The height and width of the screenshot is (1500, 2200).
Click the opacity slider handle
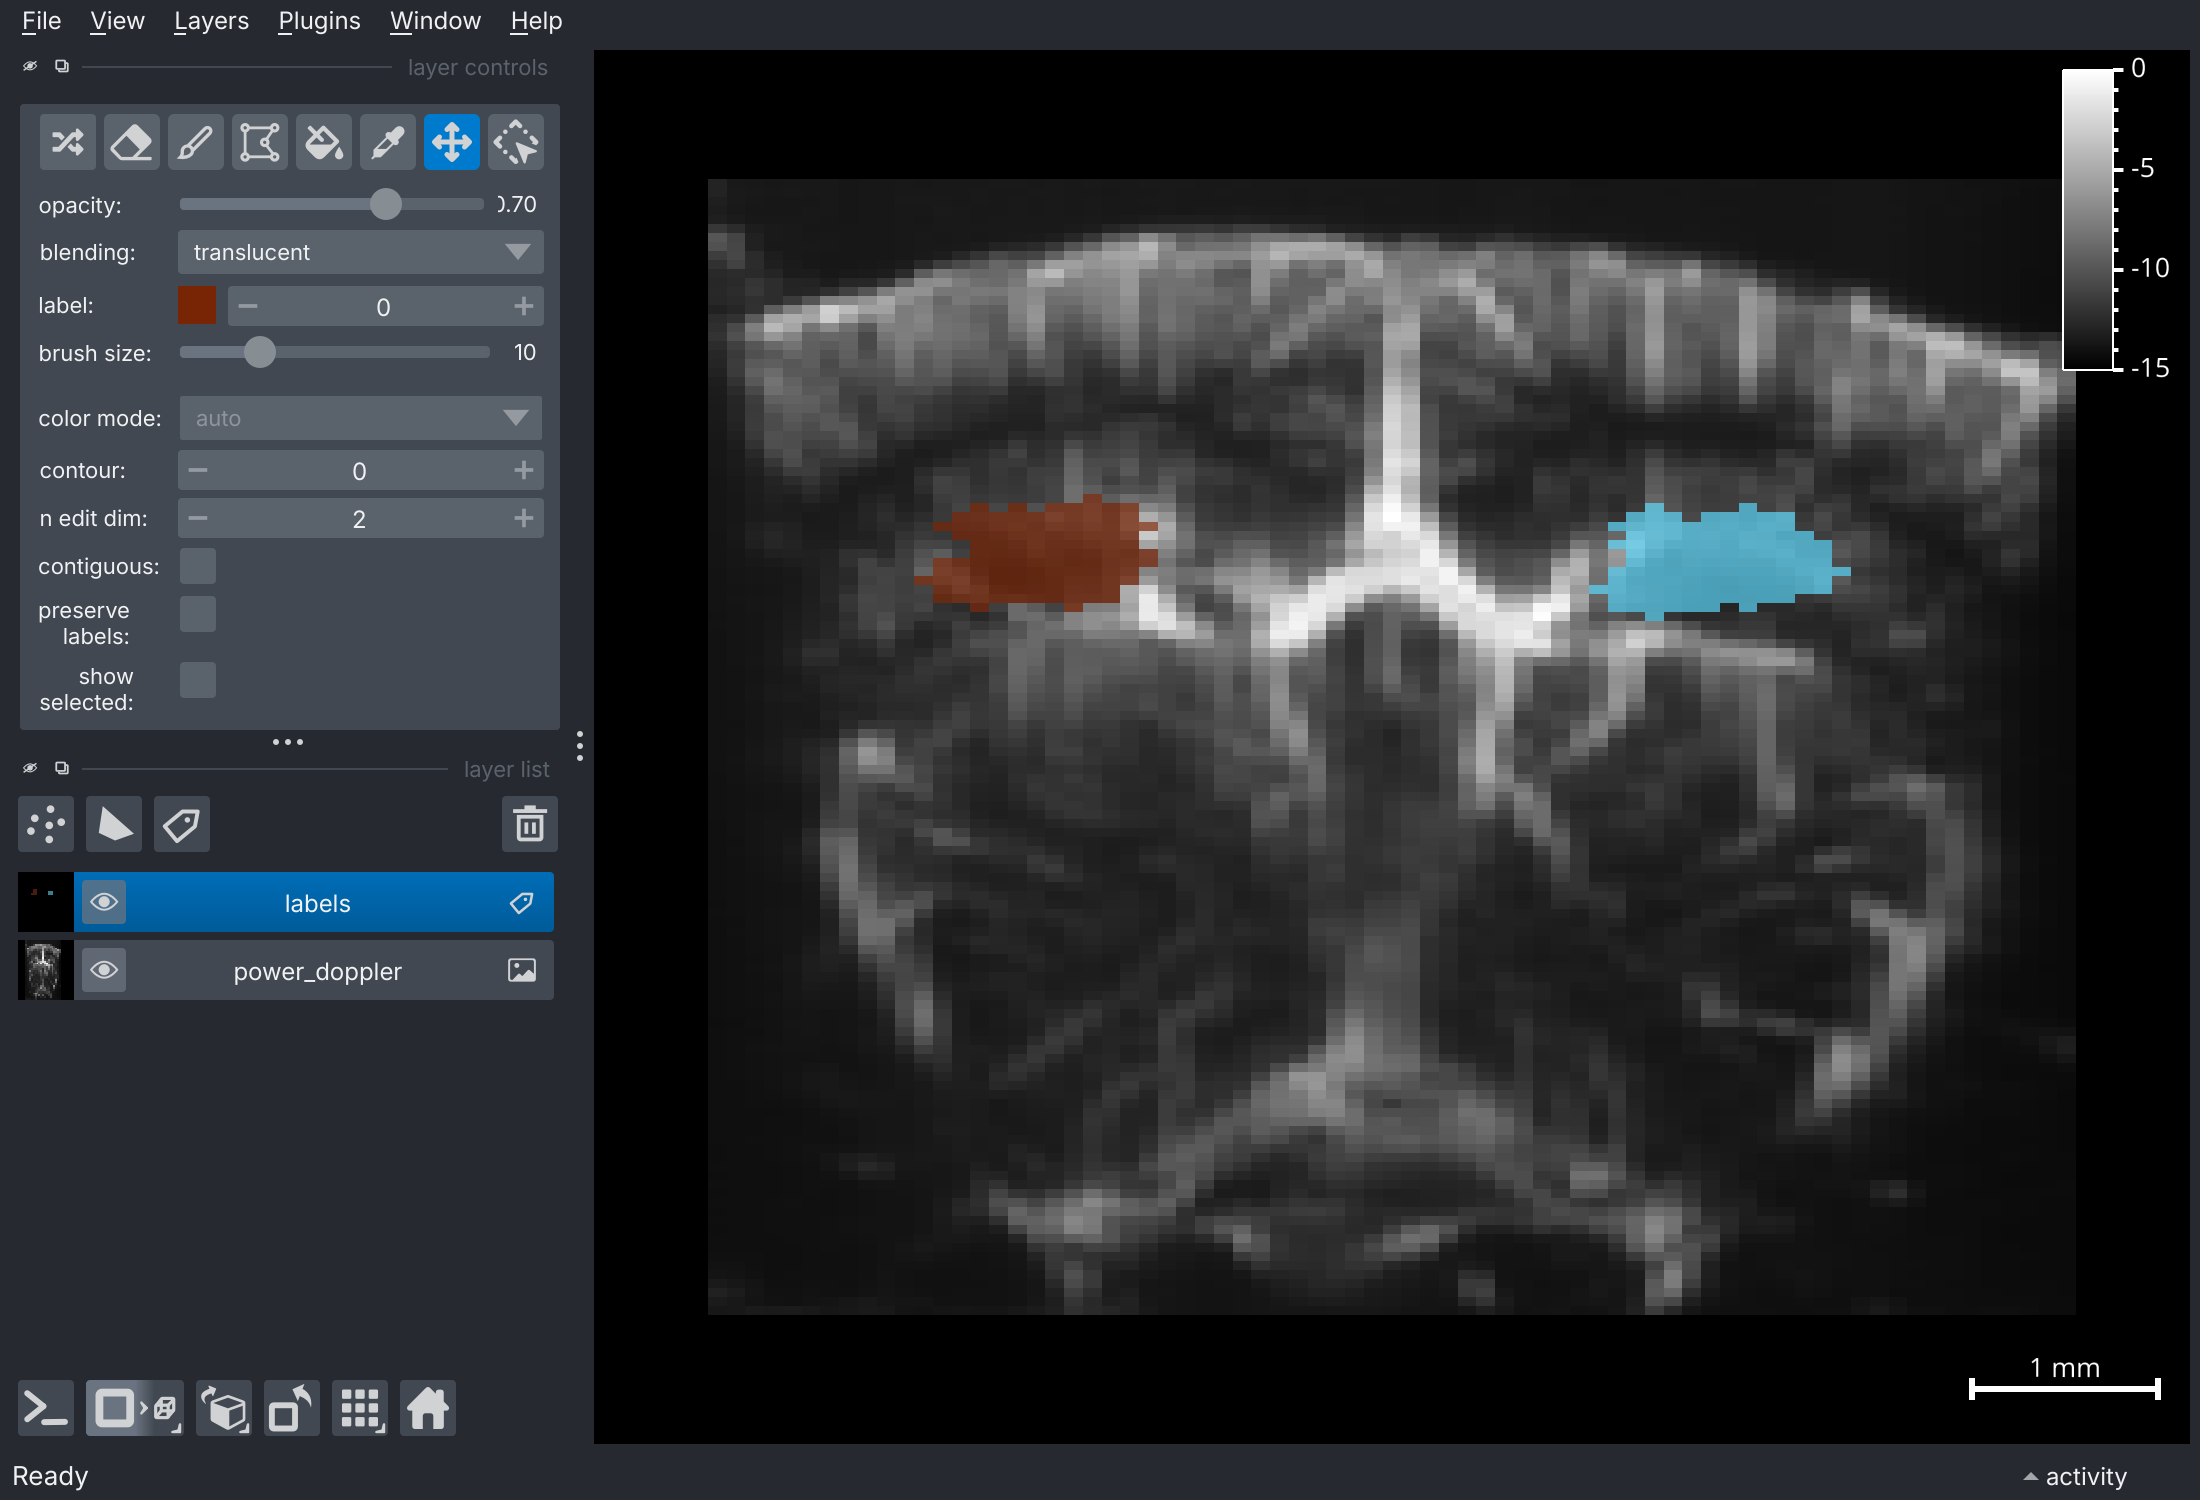(386, 204)
